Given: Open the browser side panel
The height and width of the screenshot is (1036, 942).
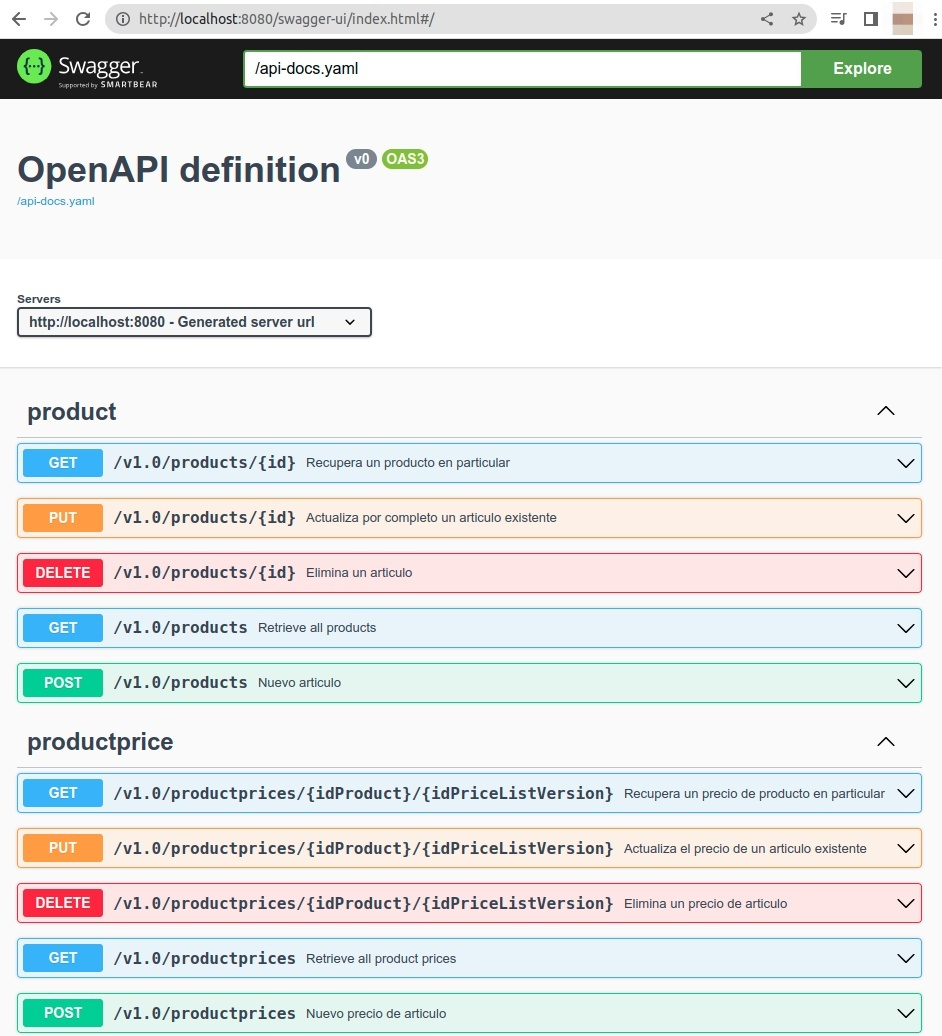Looking at the screenshot, I should (871, 19).
